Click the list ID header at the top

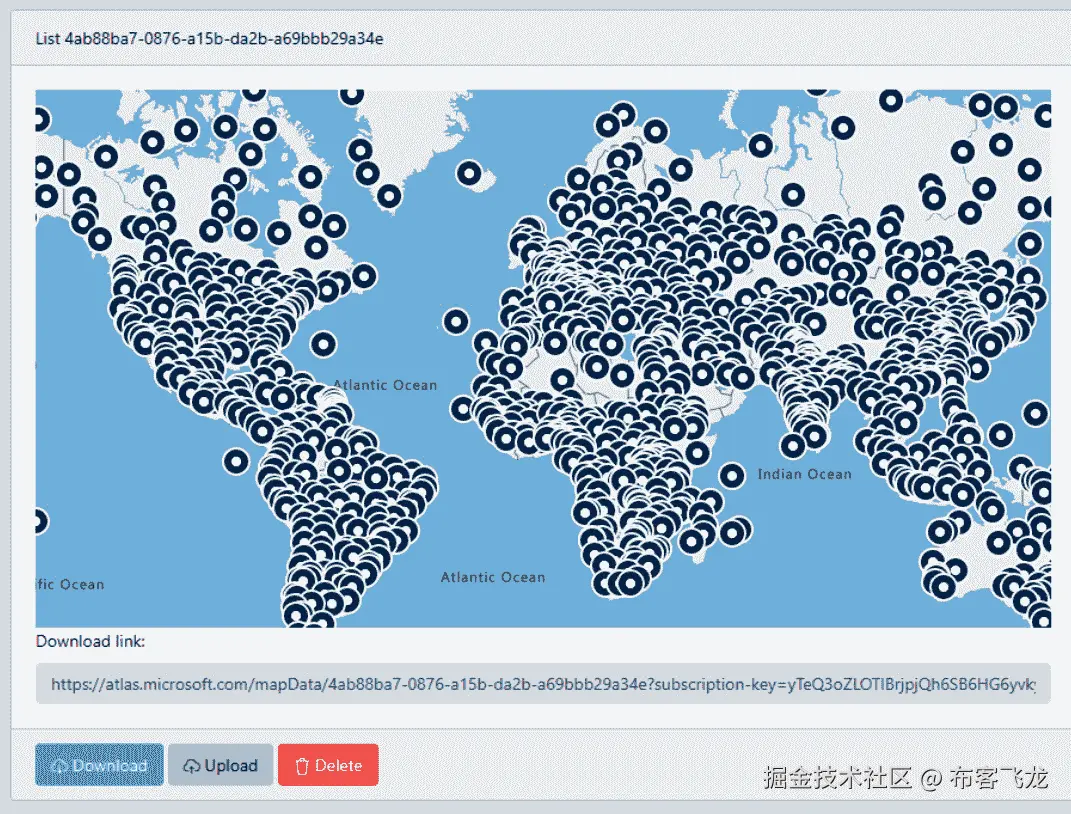[210, 39]
